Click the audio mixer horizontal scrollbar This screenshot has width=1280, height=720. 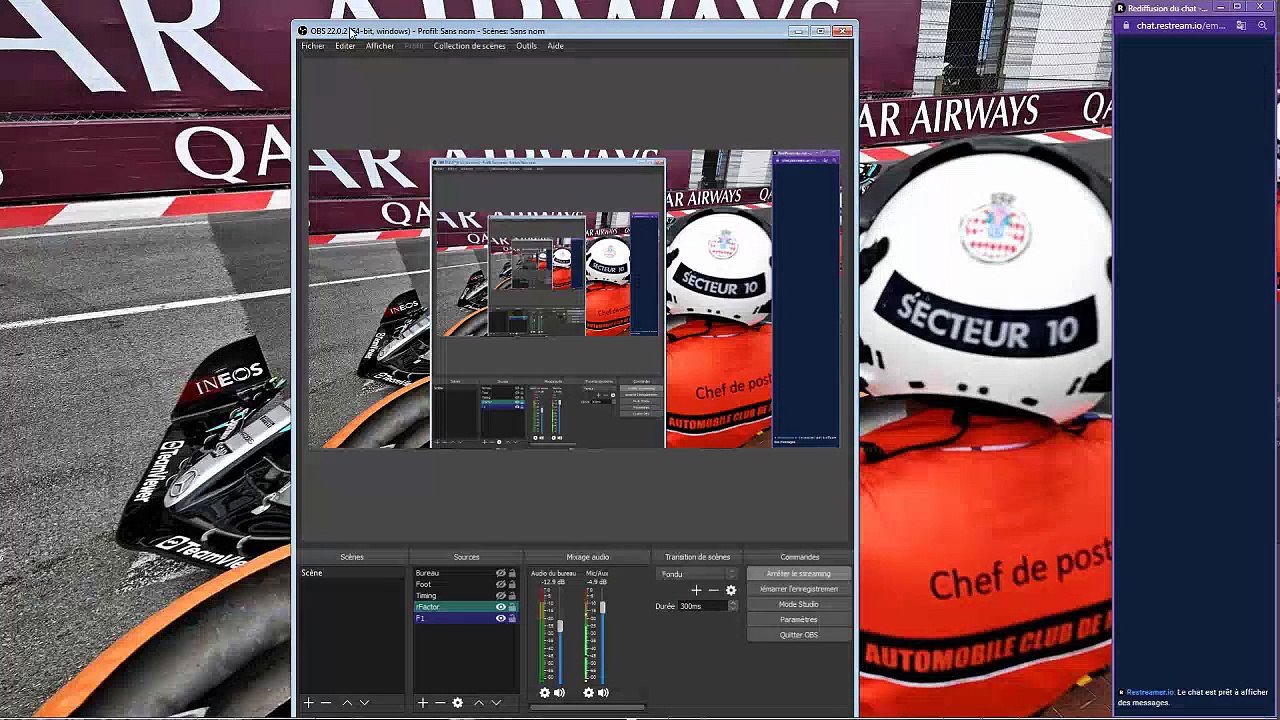(588, 707)
